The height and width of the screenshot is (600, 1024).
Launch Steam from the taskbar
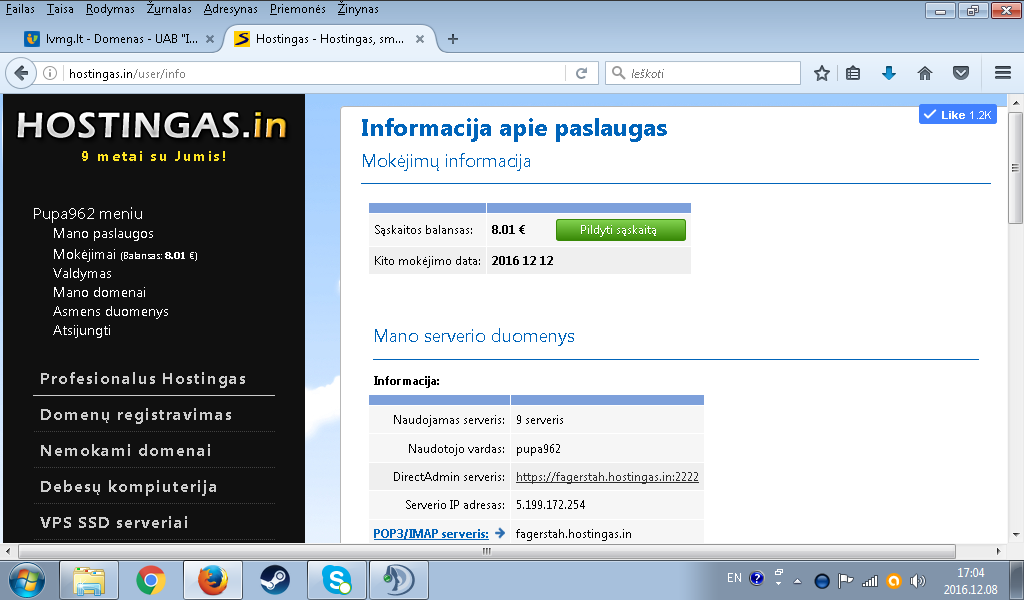tap(274, 580)
